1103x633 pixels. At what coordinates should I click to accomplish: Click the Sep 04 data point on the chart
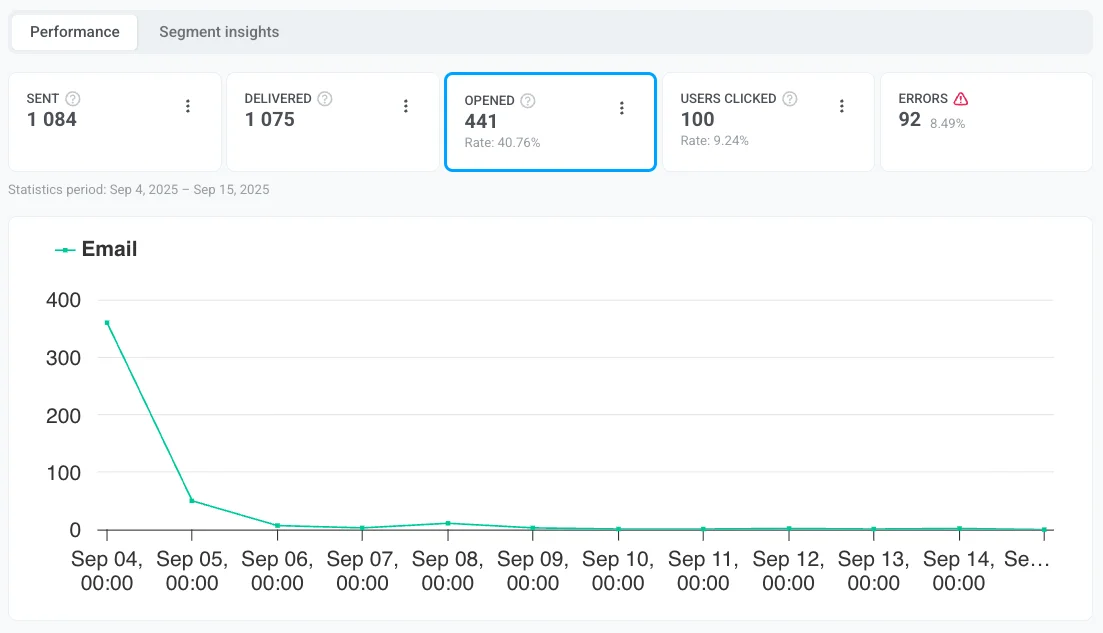(x=106, y=322)
